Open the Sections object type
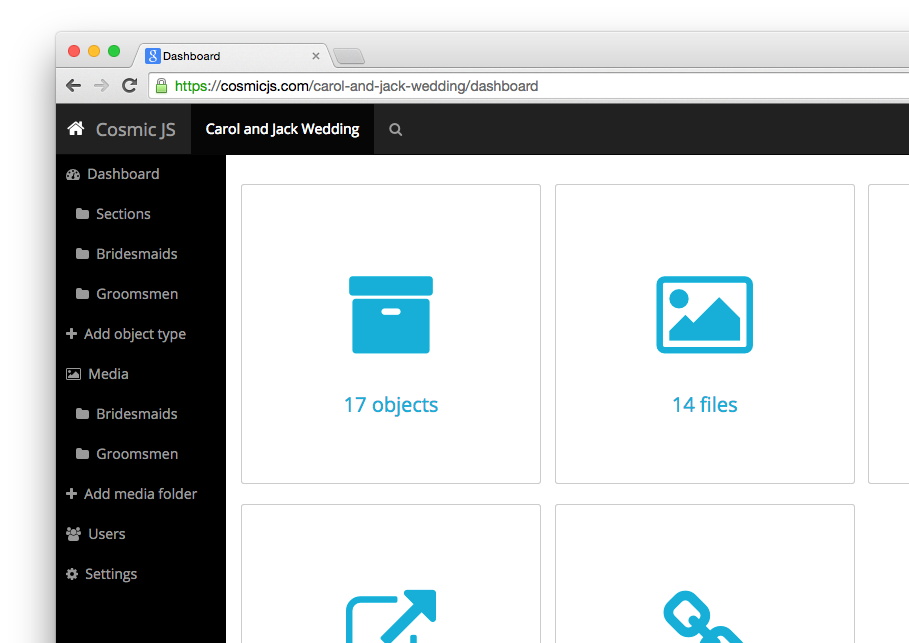Viewport: 909px width, 643px height. tap(123, 214)
